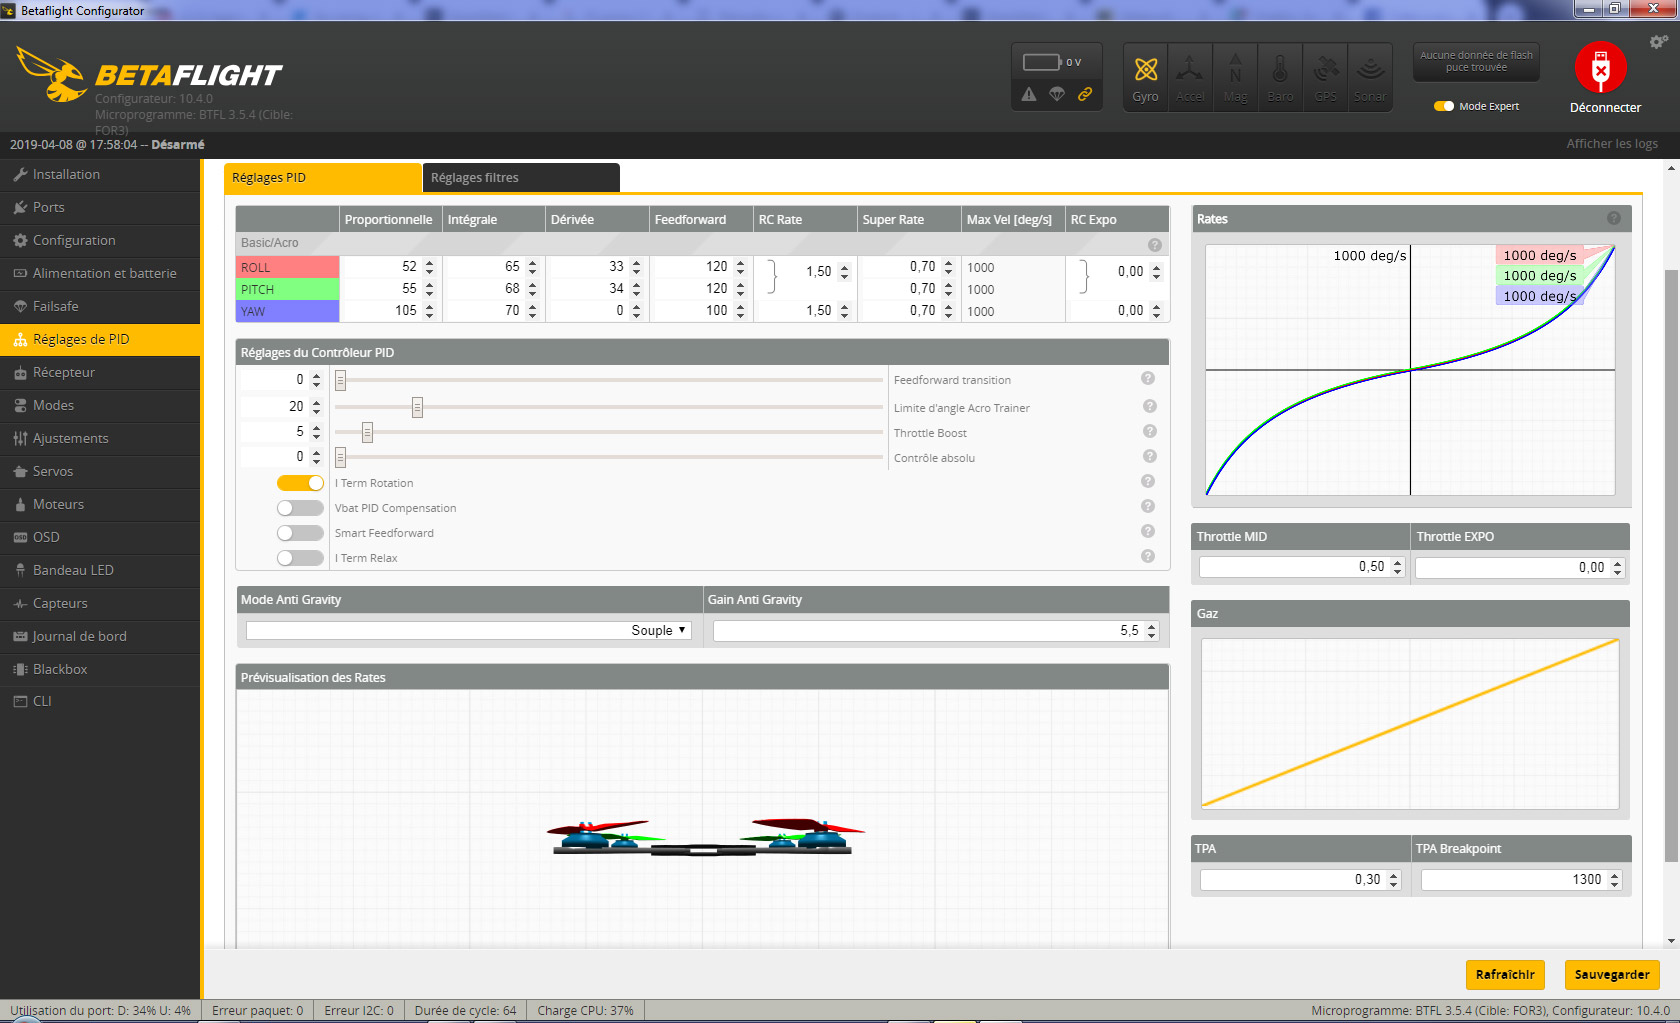
Task: Switch to Réglages filtres tab
Action: [521, 177]
